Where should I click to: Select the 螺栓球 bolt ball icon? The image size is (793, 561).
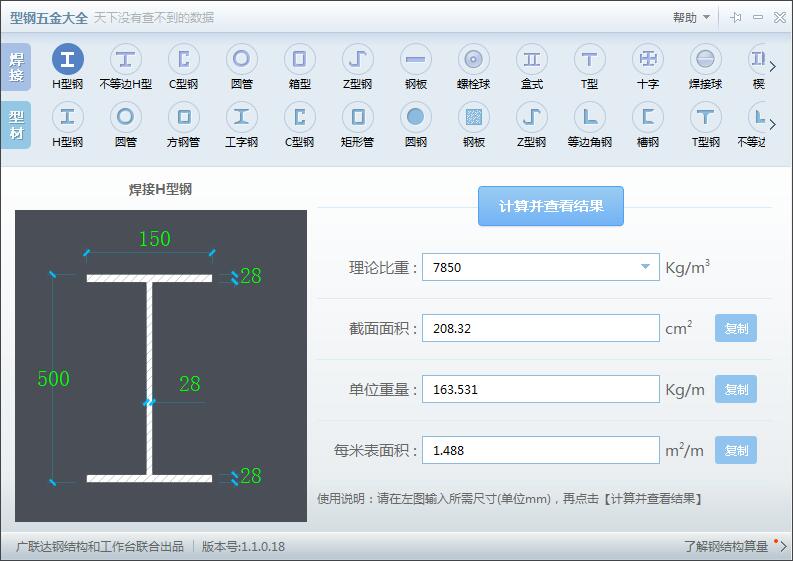point(473,60)
